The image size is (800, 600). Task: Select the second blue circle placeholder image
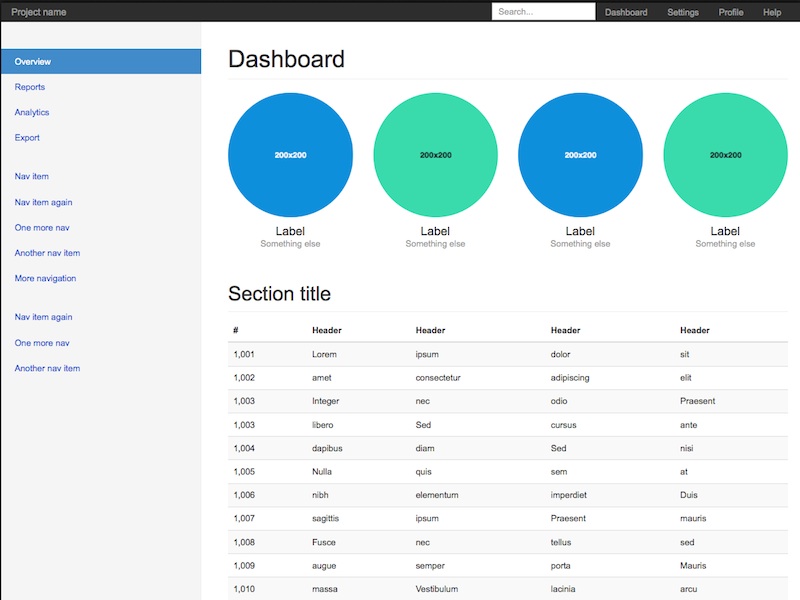580,155
